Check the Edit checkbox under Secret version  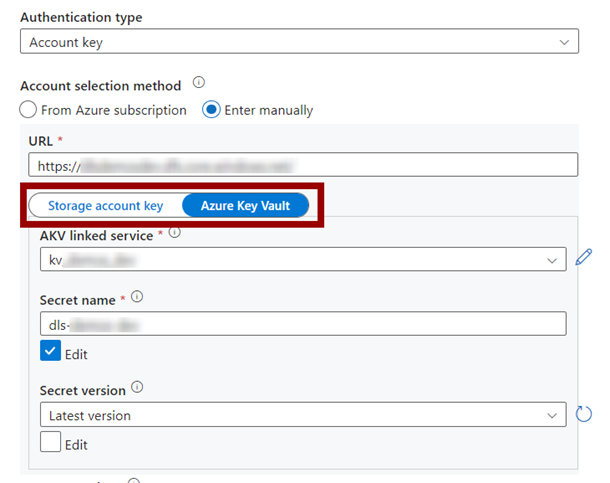pos(50,441)
